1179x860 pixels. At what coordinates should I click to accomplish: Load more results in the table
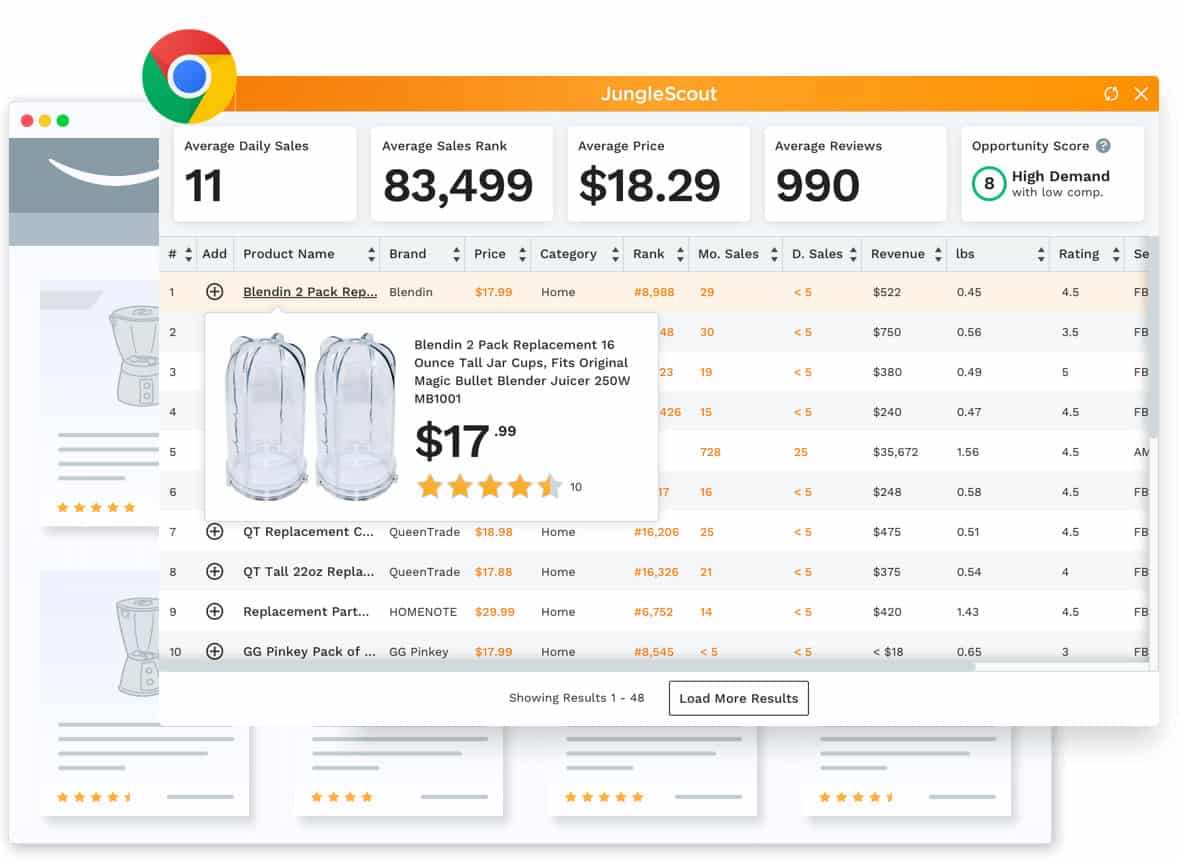[738, 698]
